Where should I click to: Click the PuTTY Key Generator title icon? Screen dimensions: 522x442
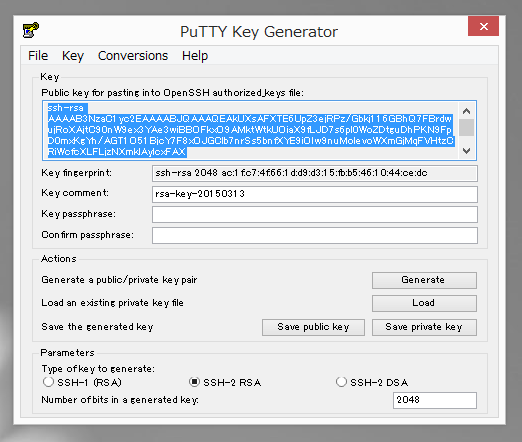click(31, 30)
